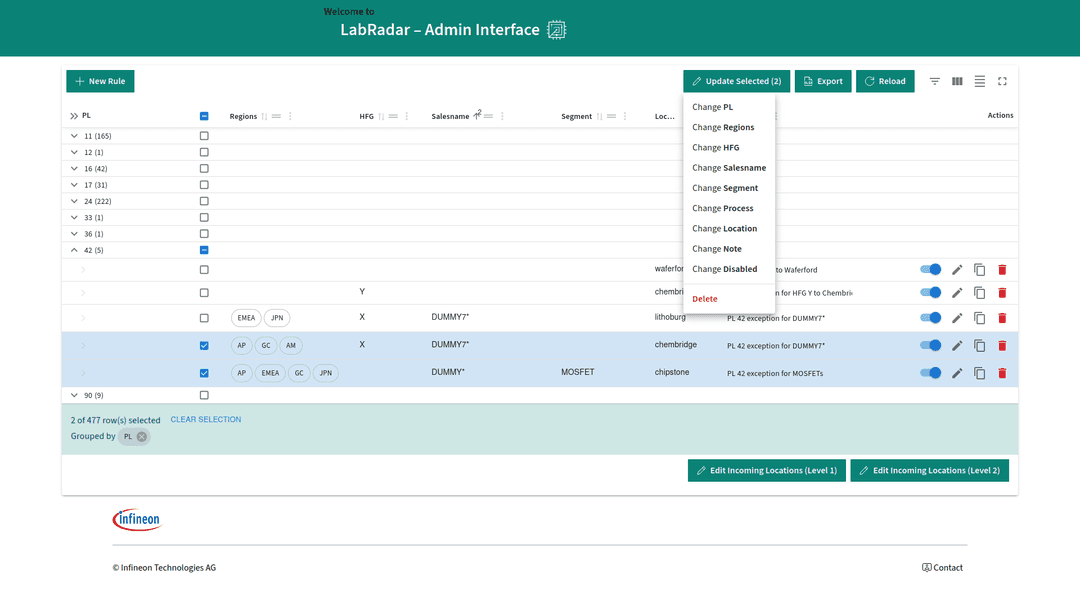This screenshot has height=608, width=1080.
Task: Expand the PL 12 (1) group
Action: [74, 152]
